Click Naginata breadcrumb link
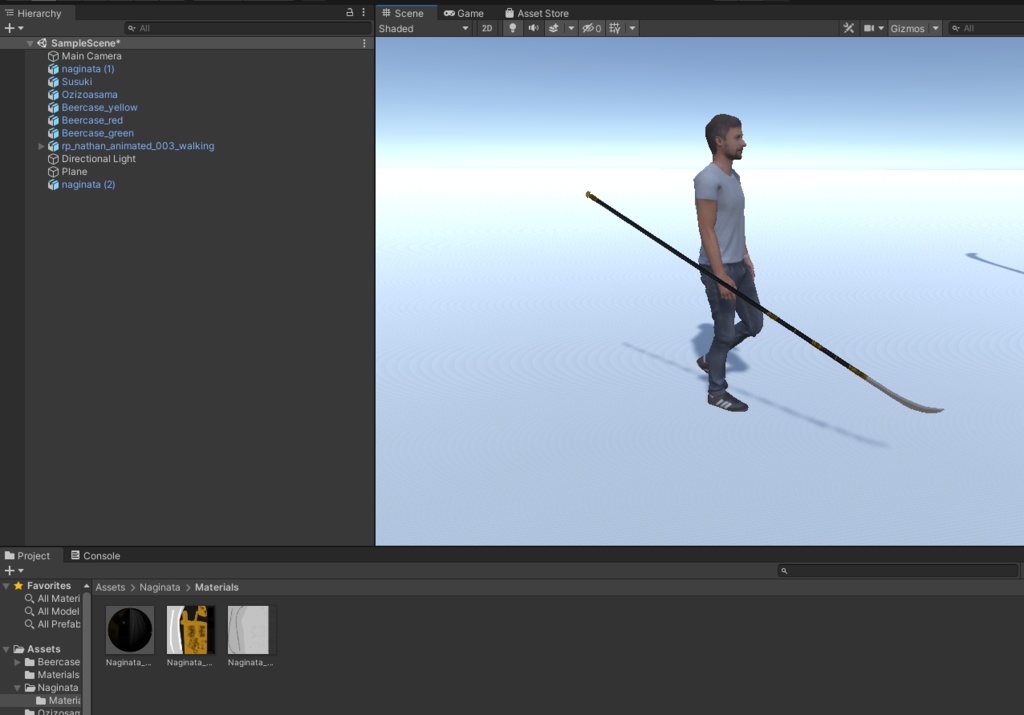 coord(160,588)
